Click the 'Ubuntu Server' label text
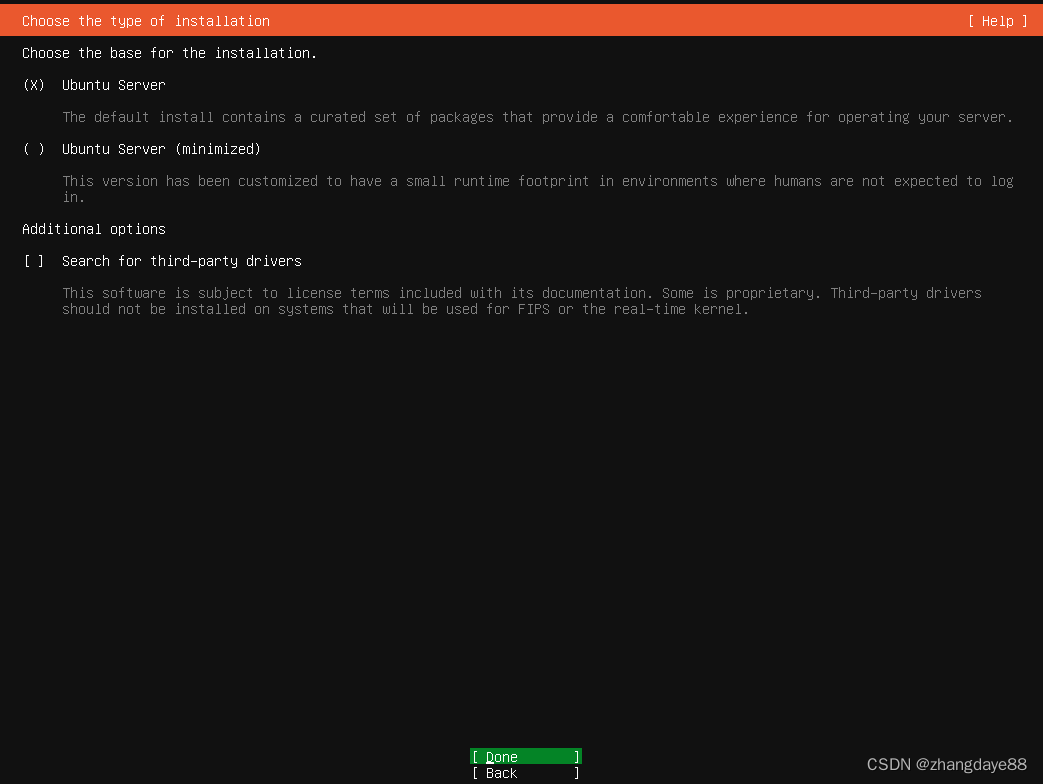Viewport: 1043px width, 784px height. tap(114, 85)
